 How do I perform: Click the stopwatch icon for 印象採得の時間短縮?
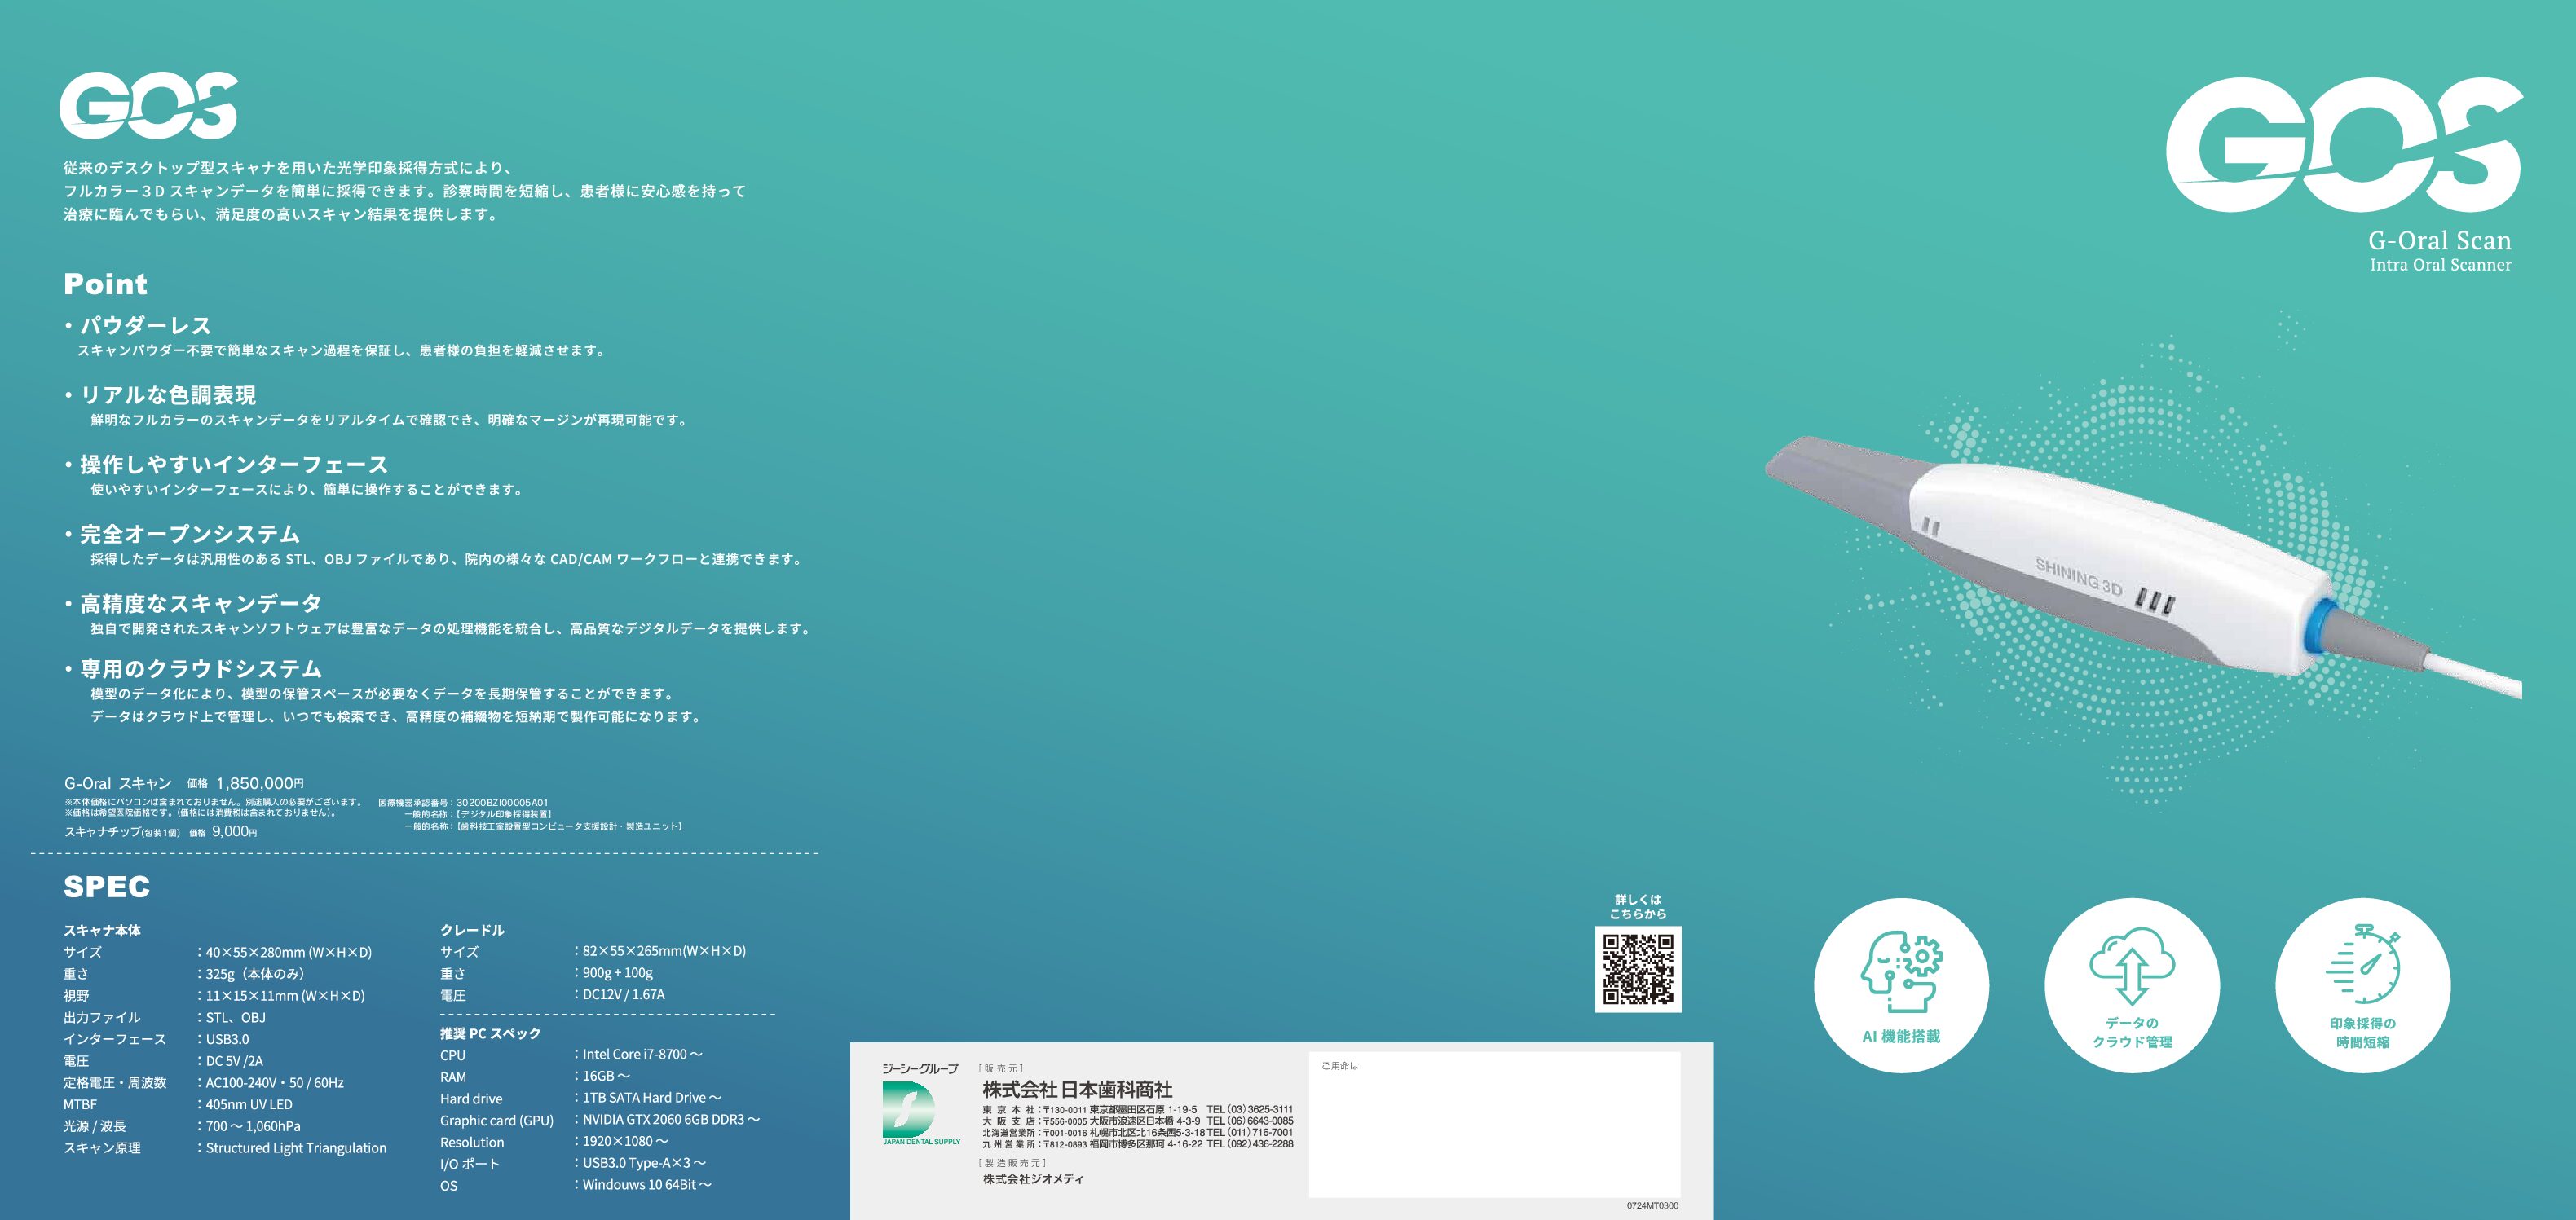2363,965
